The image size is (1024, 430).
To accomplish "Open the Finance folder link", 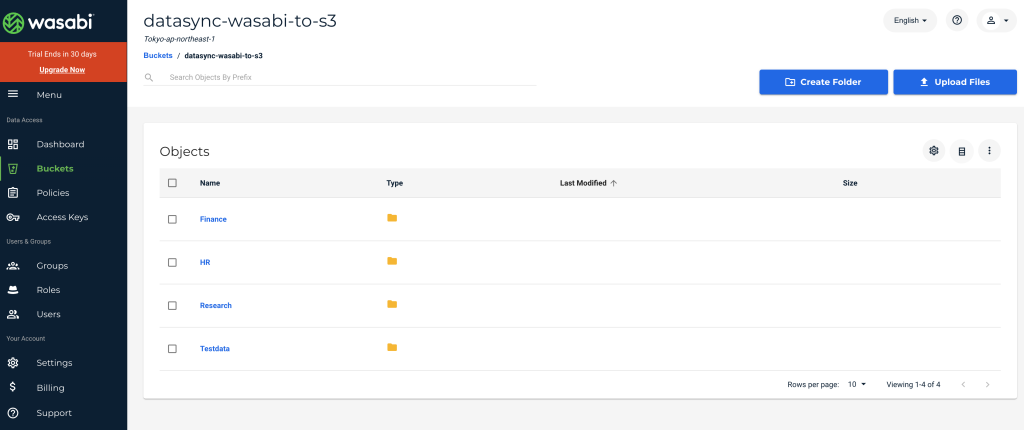I will tap(213, 220).
